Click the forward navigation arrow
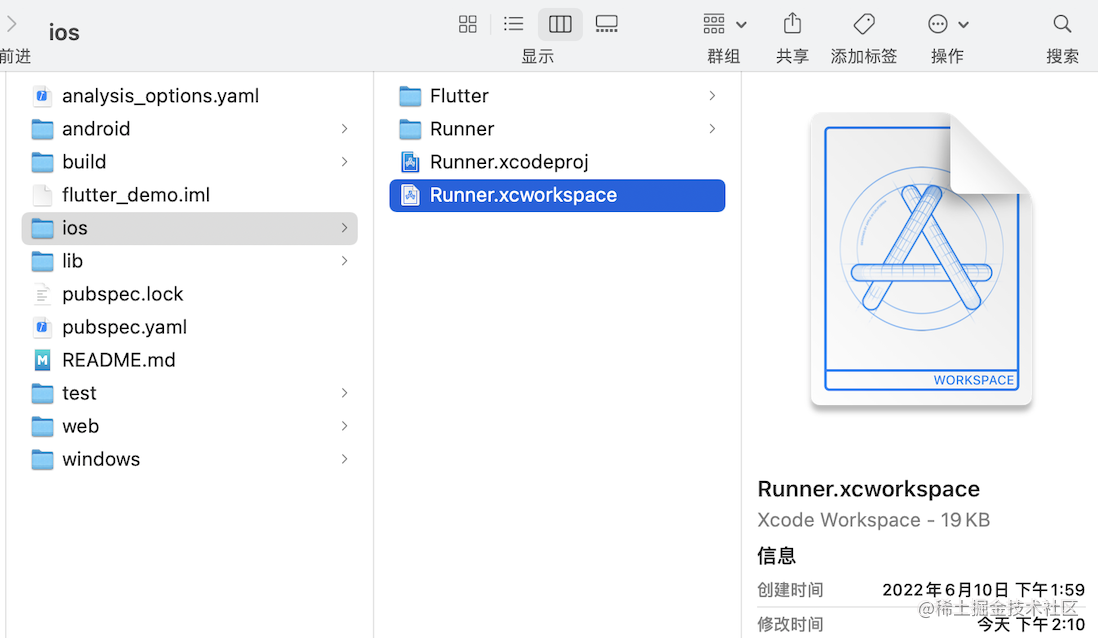 click(12, 24)
